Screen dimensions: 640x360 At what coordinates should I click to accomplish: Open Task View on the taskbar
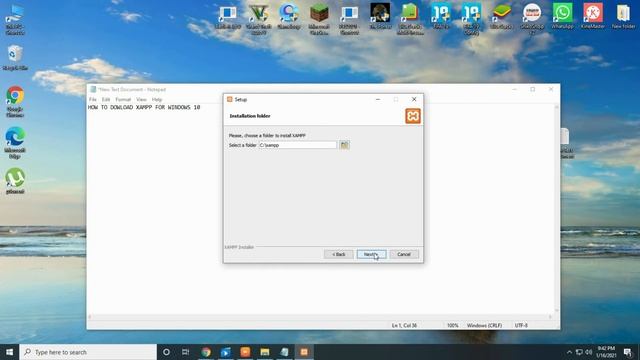click(185, 352)
